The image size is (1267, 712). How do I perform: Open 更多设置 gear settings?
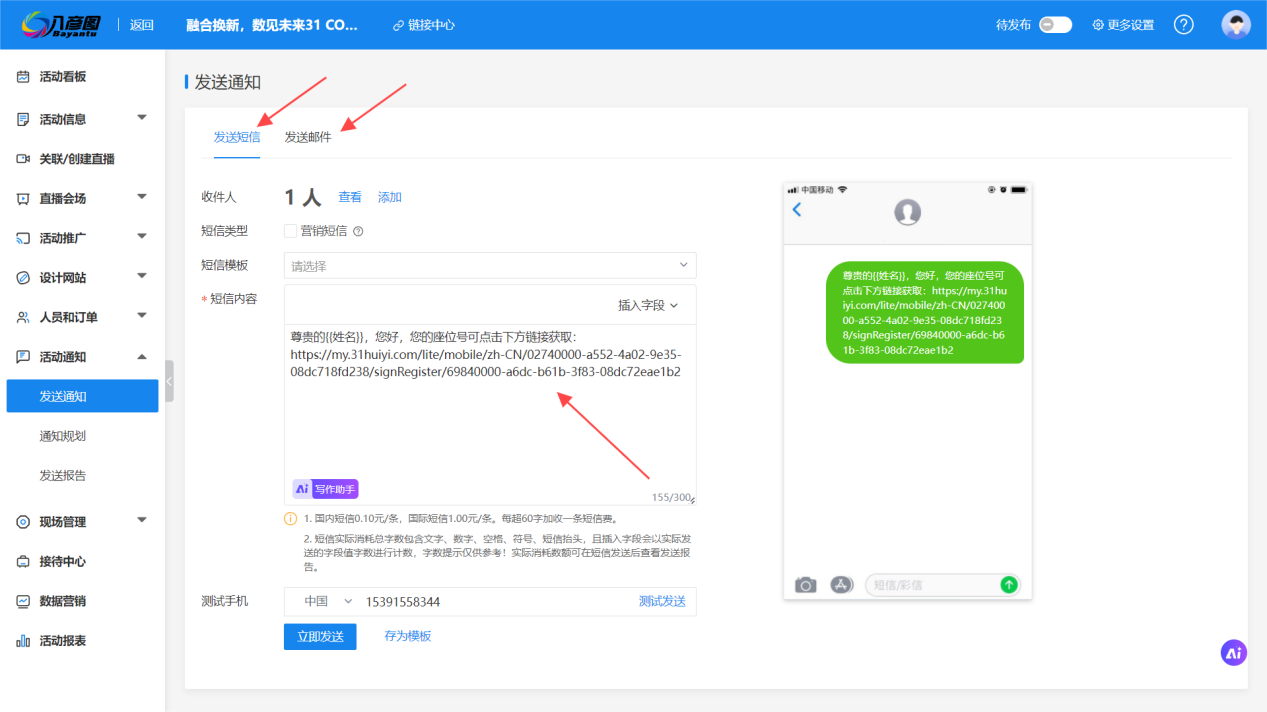coord(1122,25)
